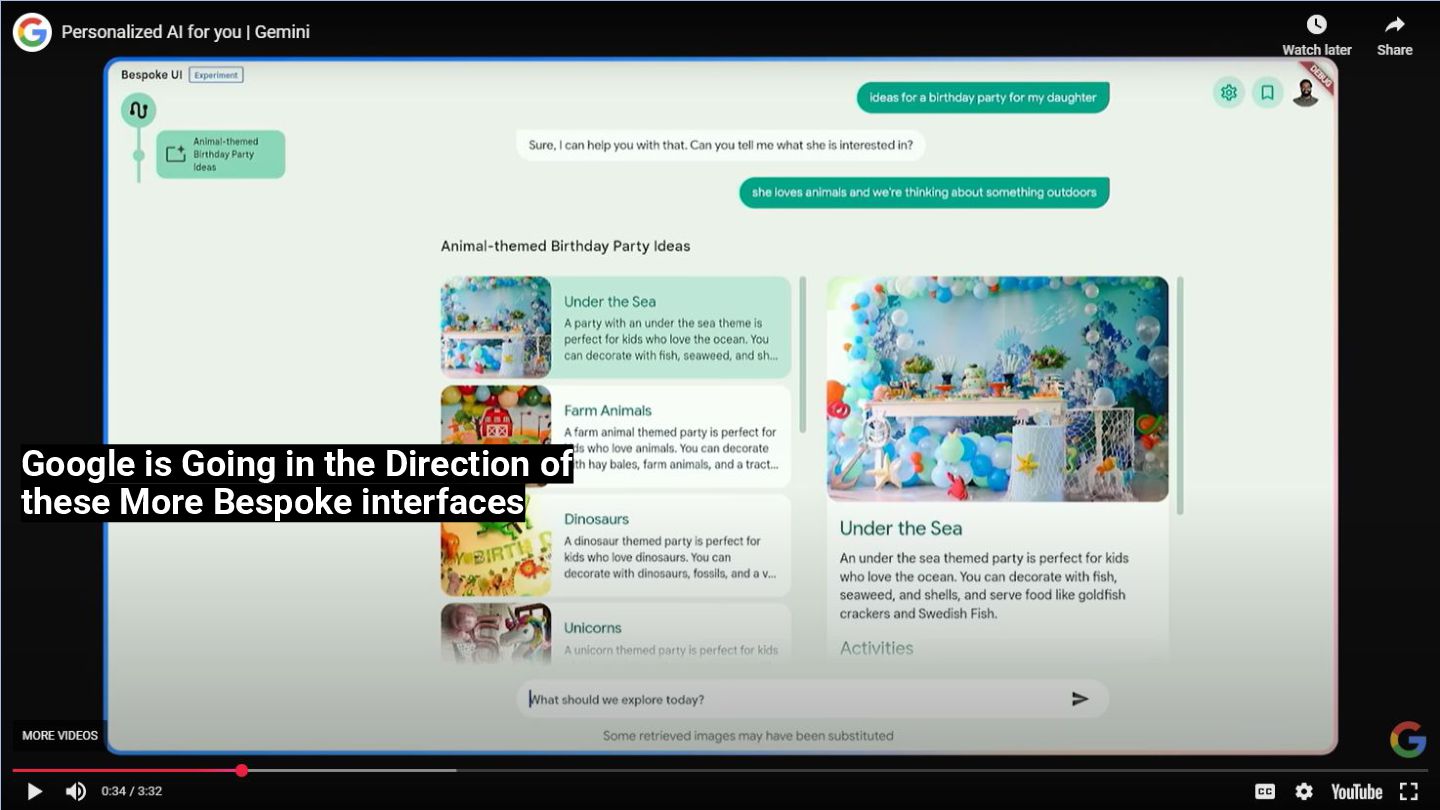The width and height of the screenshot is (1440, 810).
Task: Click 'Some retrieved images may have been substituted'
Action: [x=748, y=735]
